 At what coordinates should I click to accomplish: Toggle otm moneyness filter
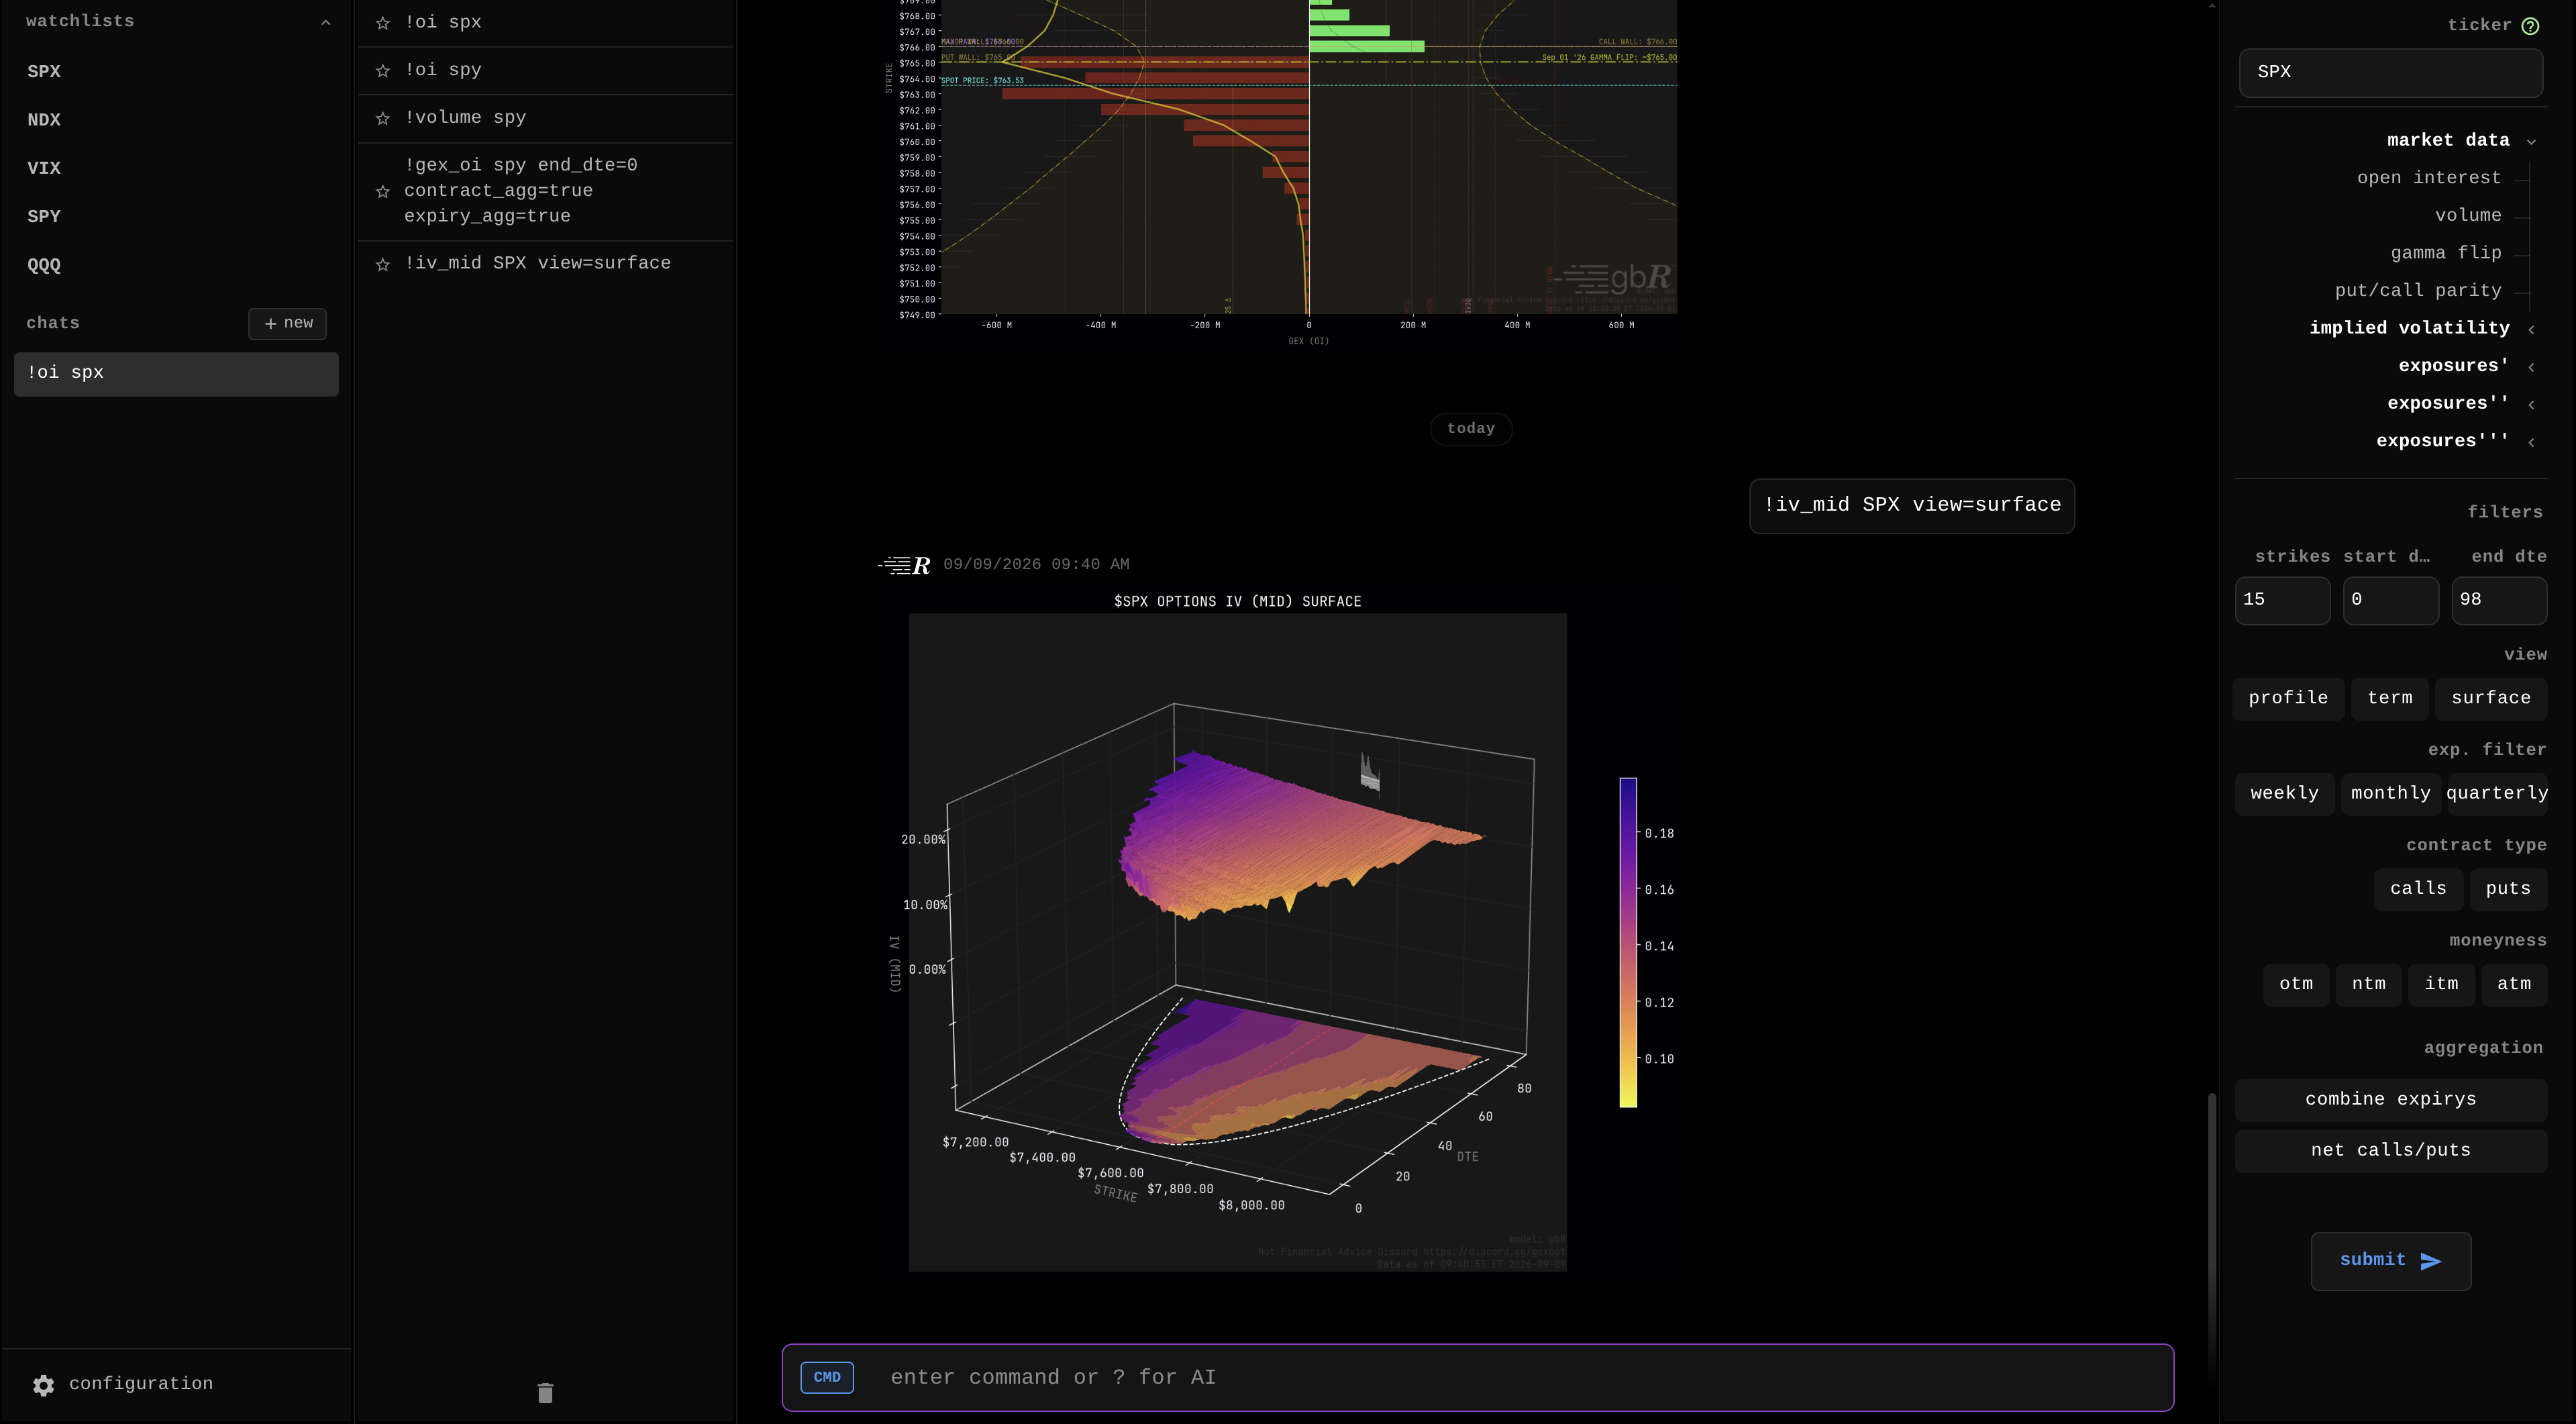pyautogui.click(x=2295, y=984)
